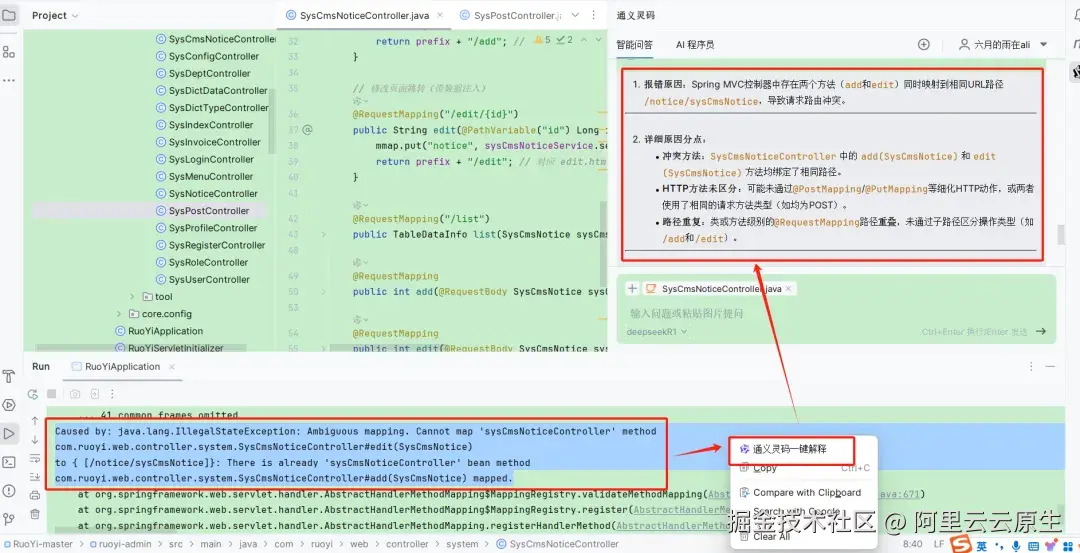Open Tongyi Lingma tool window icon
The image size is (1080, 553).
(1075, 70)
